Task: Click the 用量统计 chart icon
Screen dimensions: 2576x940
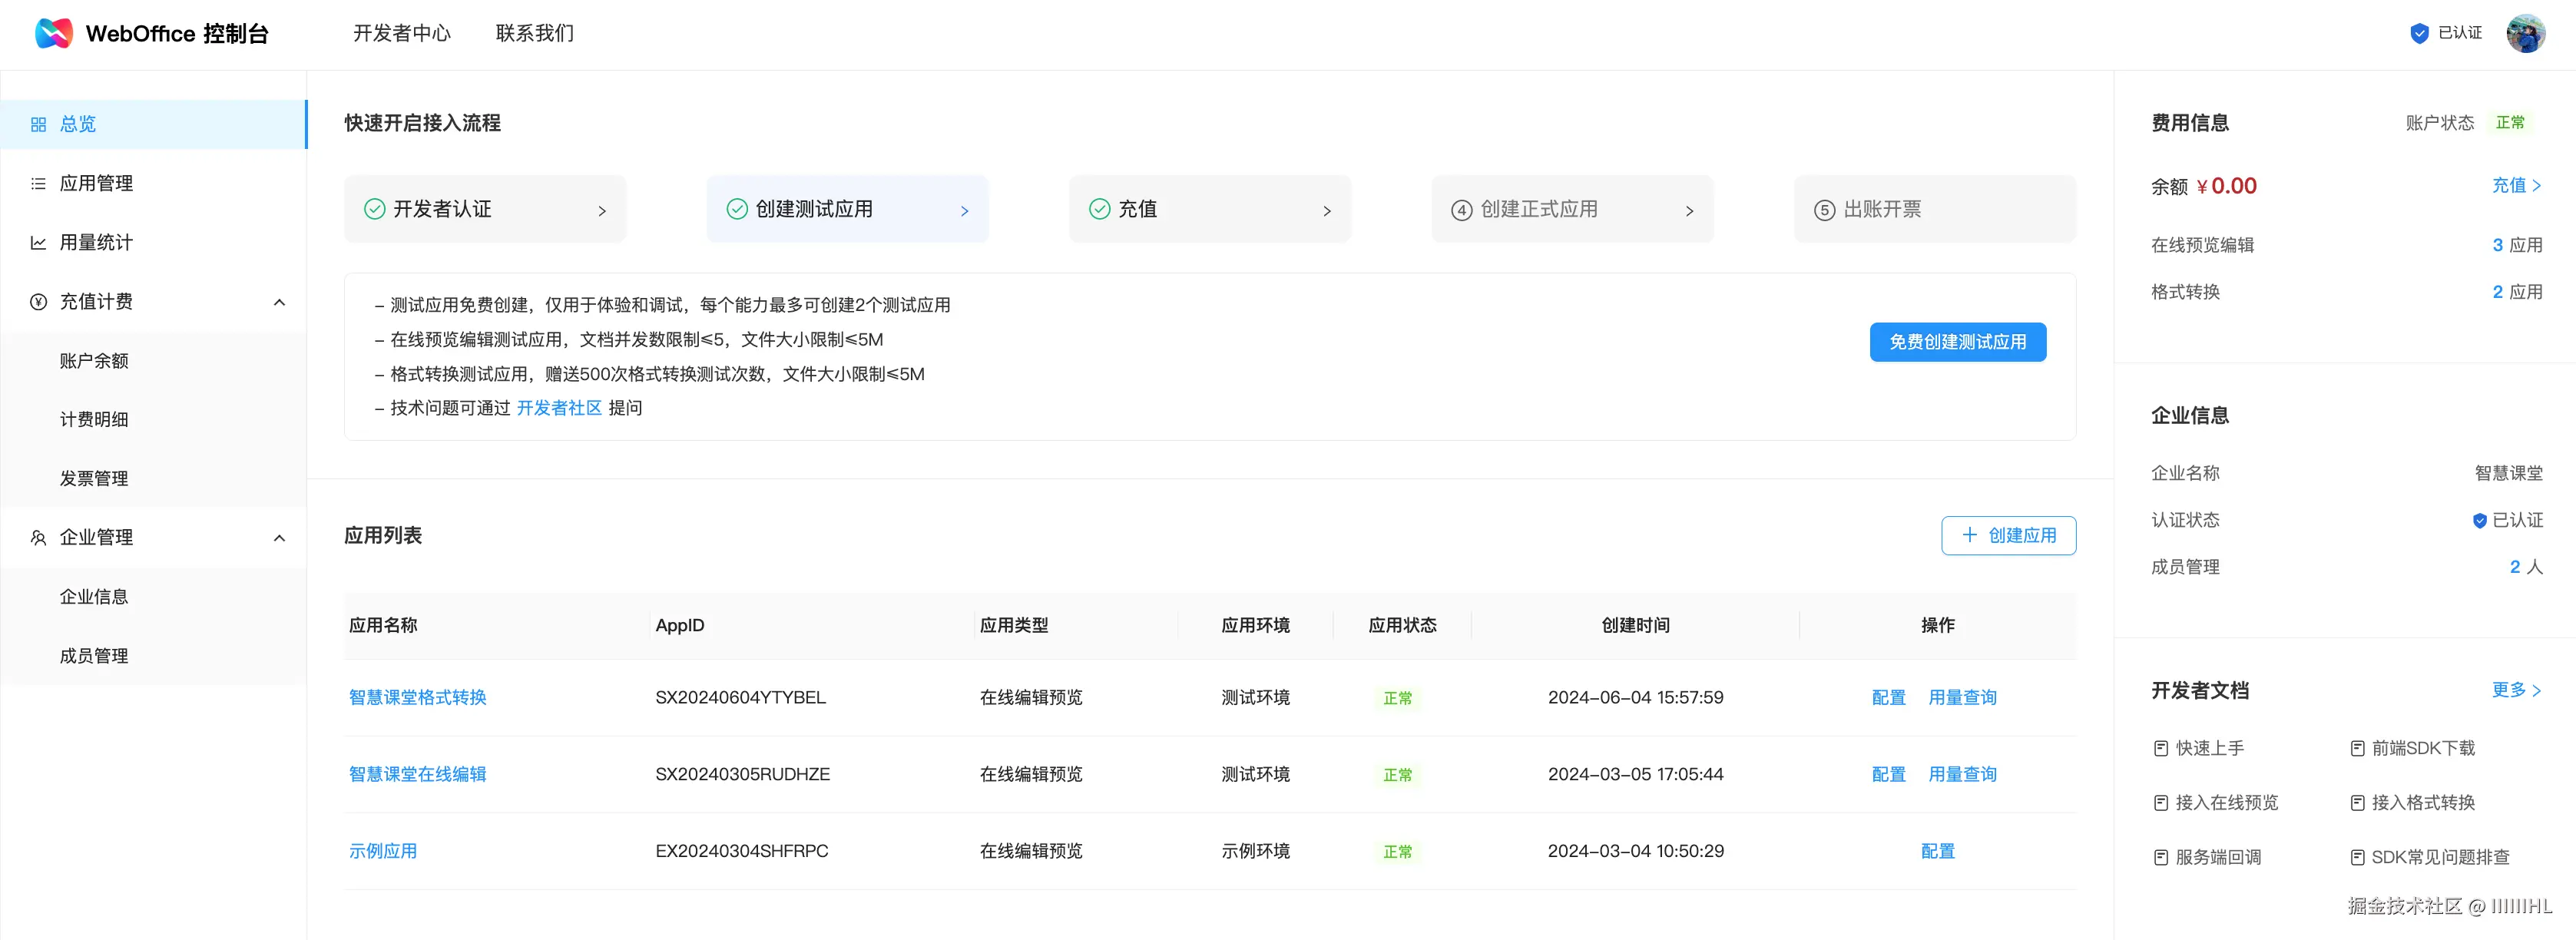Action: click(x=38, y=242)
